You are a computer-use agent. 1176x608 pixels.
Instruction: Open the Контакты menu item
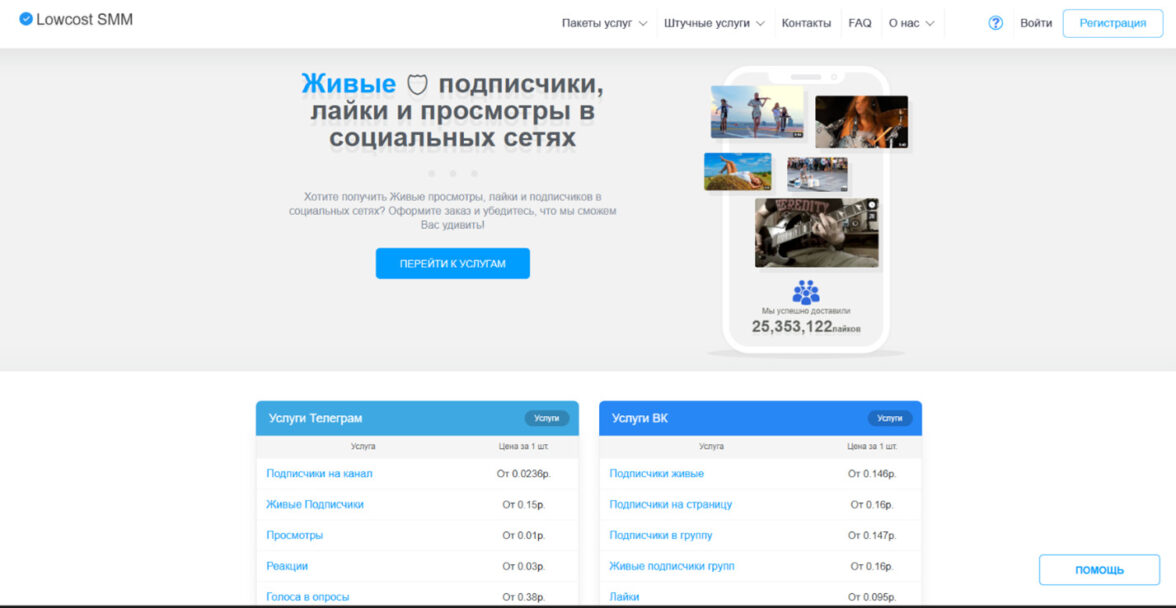tap(806, 23)
